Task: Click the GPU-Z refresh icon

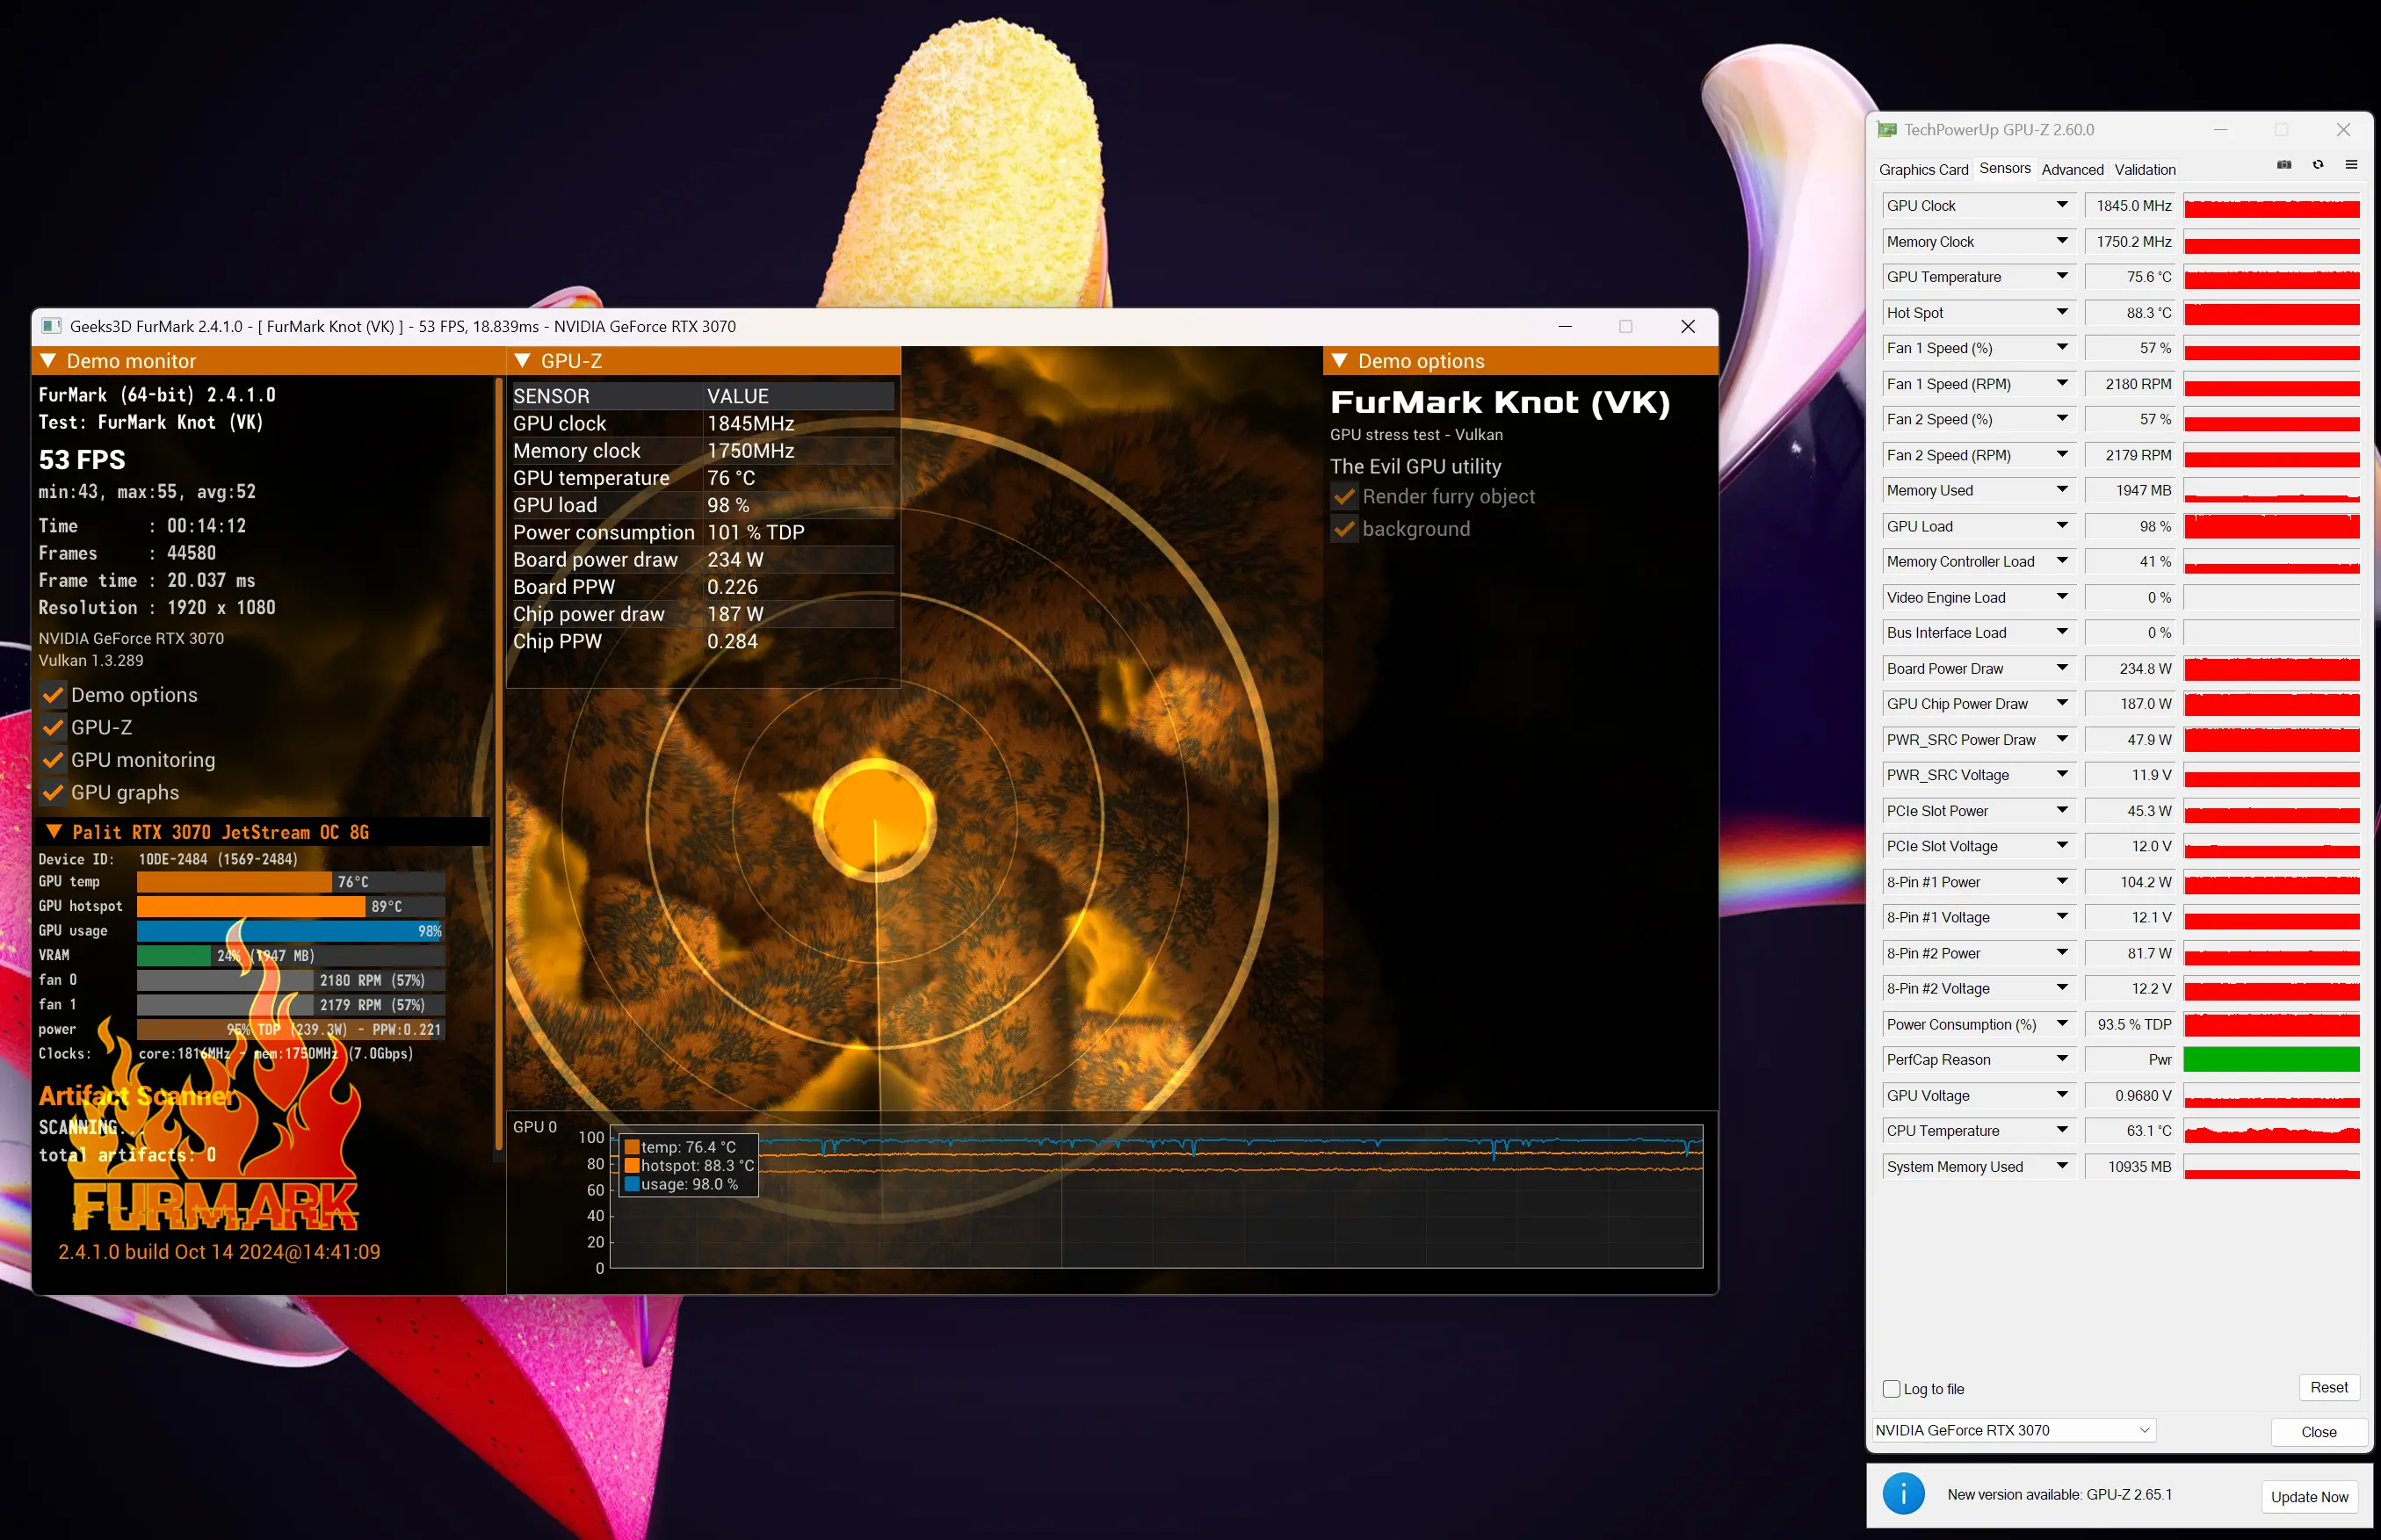Action: pyautogui.click(x=2317, y=165)
